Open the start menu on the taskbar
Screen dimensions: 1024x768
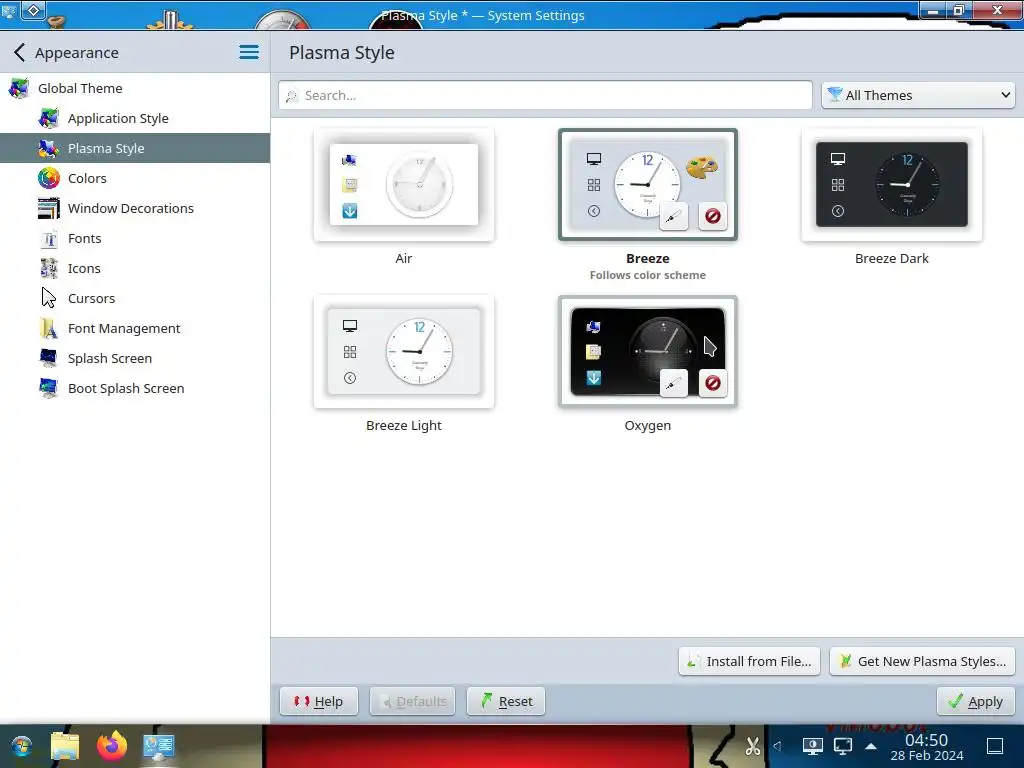click(22, 746)
